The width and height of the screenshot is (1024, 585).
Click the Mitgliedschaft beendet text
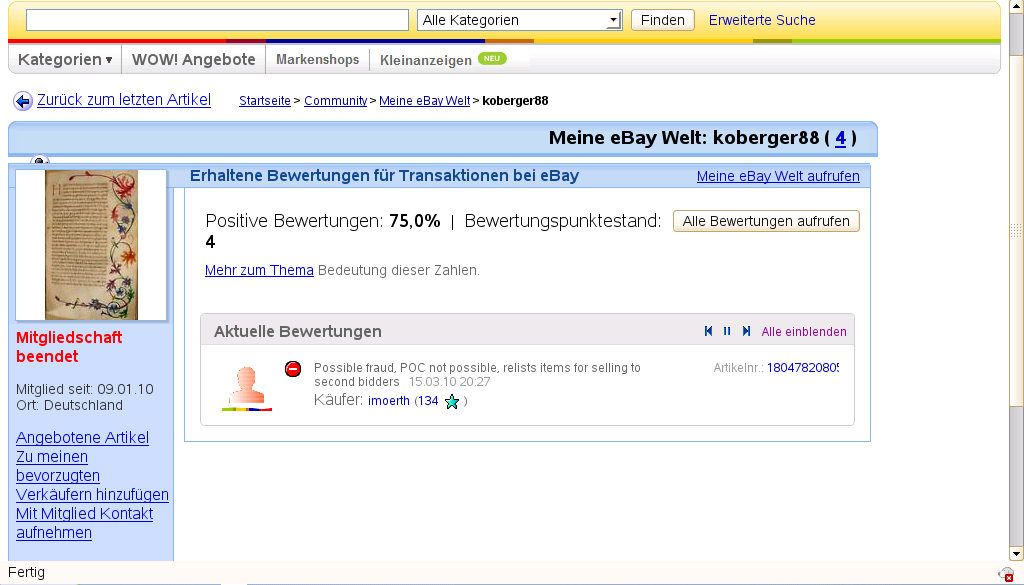(69, 347)
